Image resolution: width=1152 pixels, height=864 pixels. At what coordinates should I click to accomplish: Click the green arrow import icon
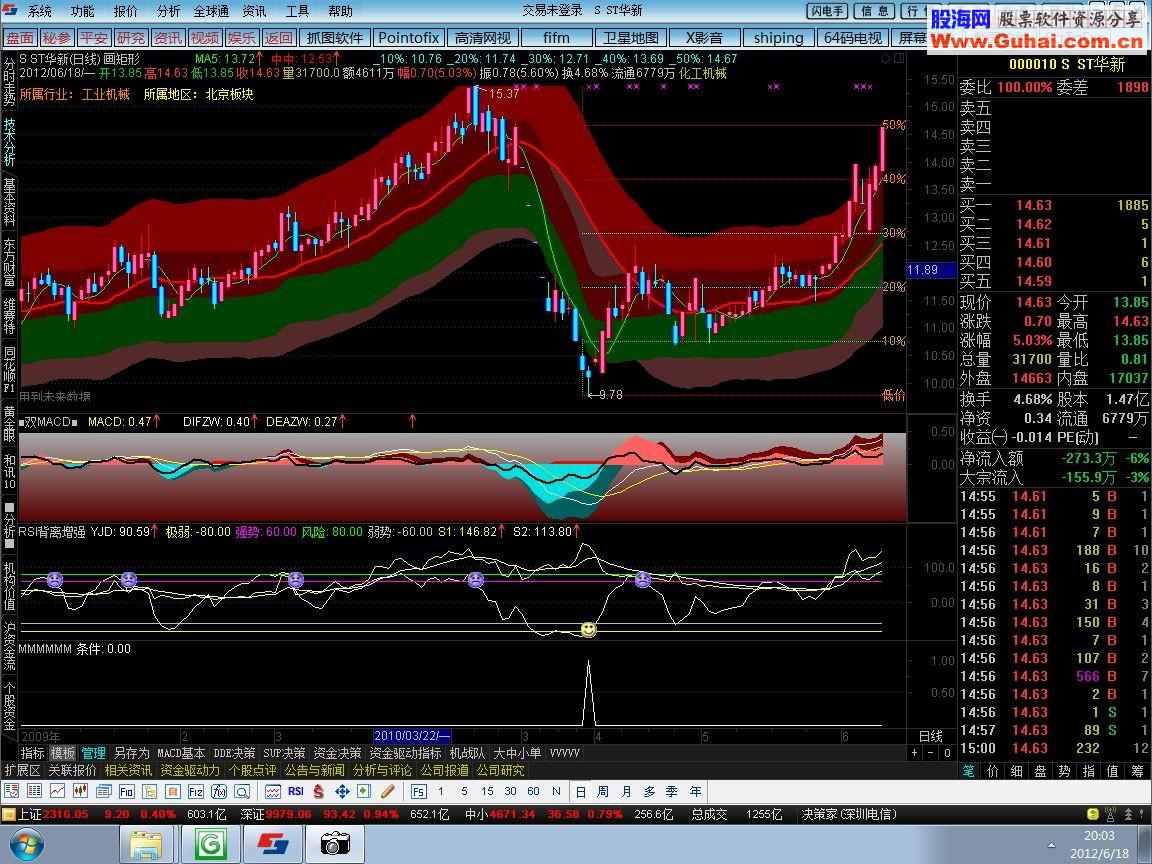(x=364, y=791)
